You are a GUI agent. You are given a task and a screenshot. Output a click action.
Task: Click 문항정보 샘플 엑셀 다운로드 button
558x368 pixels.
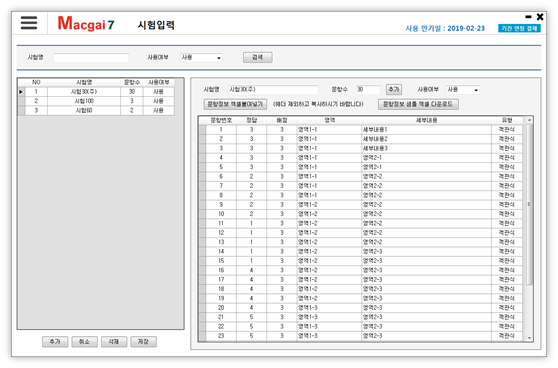pyautogui.click(x=418, y=104)
